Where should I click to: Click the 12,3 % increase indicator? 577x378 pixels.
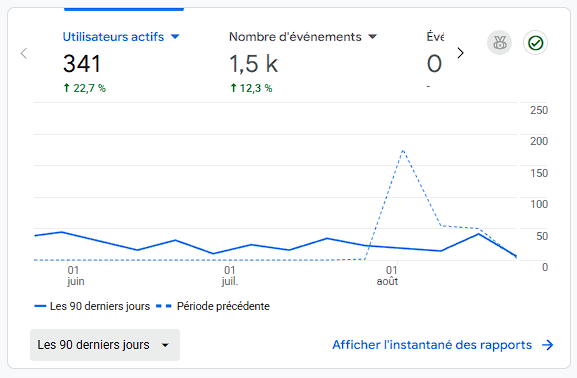pyautogui.click(x=251, y=88)
